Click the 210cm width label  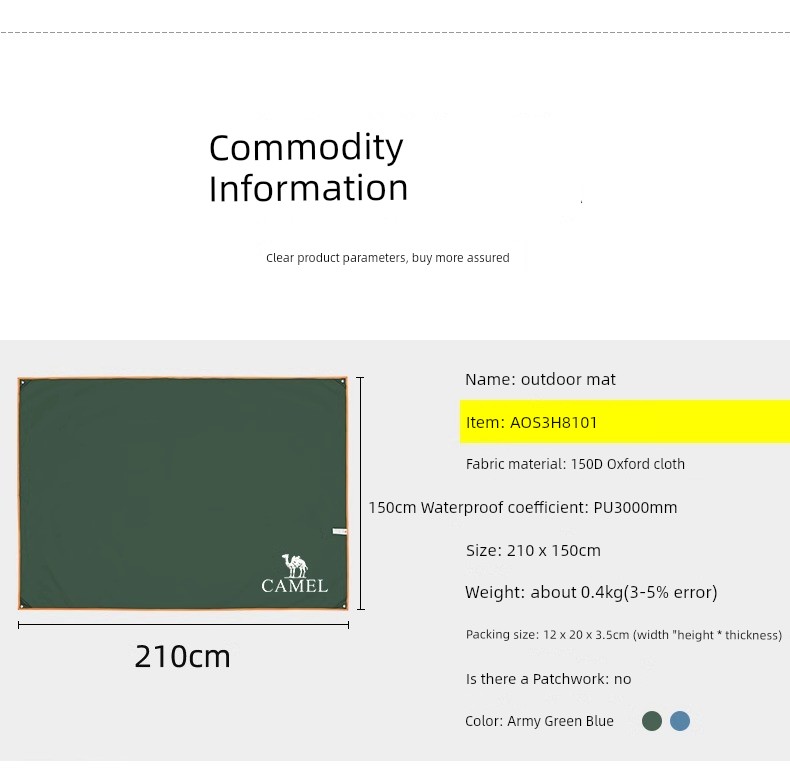183,656
